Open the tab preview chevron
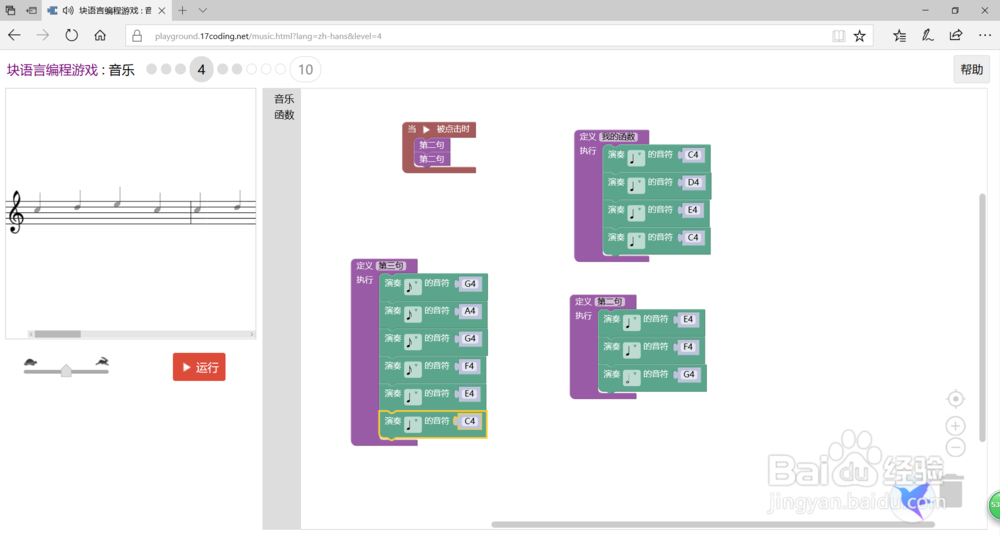This screenshot has width=1000, height=536. pyautogui.click(x=203, y=11)
